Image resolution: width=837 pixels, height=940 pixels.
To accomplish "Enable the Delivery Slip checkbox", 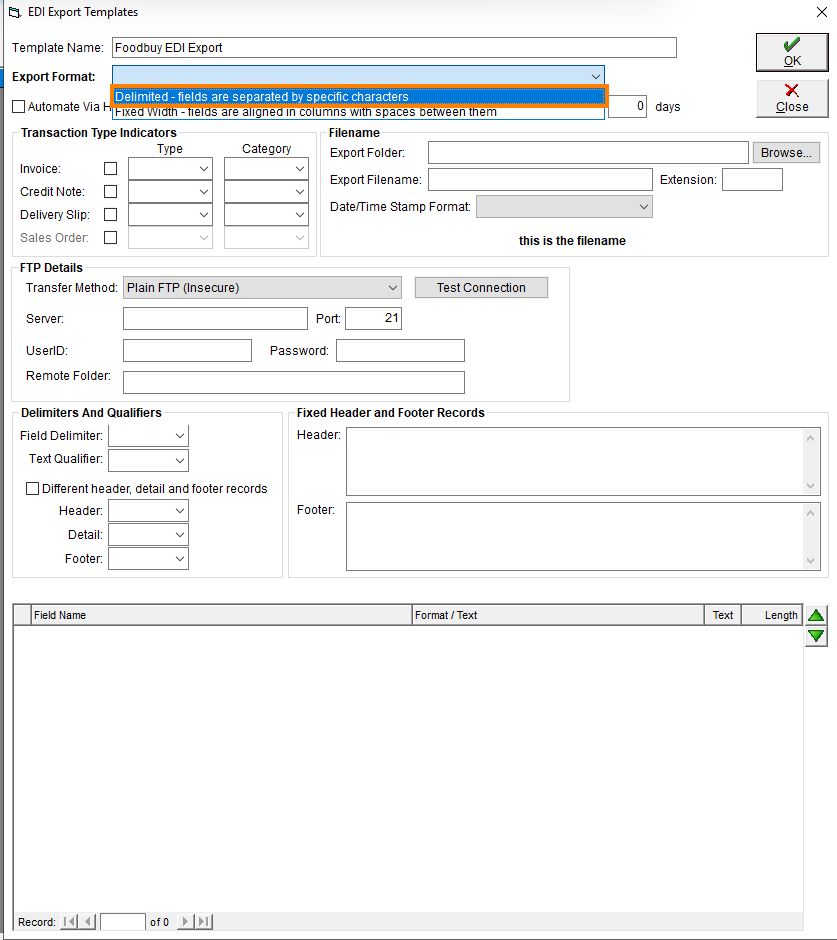I will point(110,215).
